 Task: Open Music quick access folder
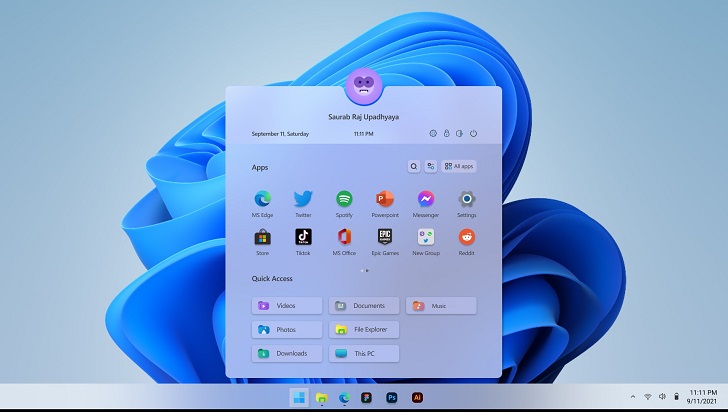[441, 306]
